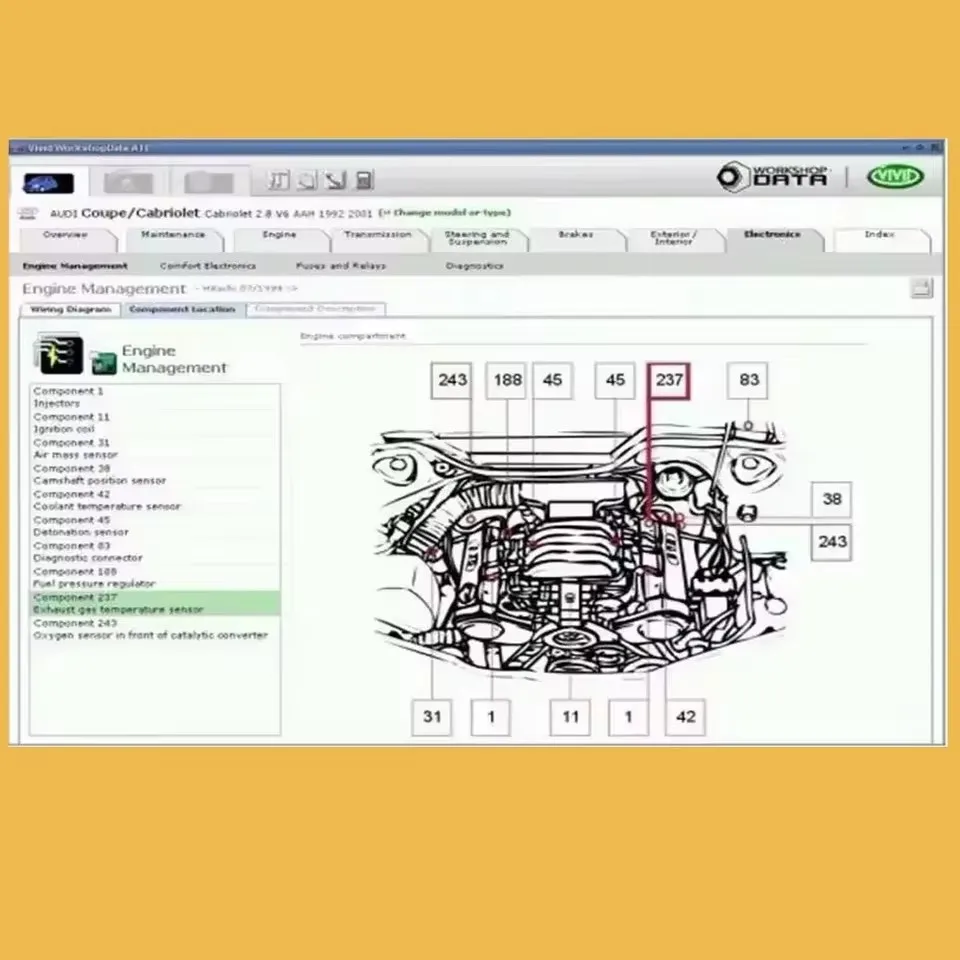Click label 38 on diagram right side

point(831,500)
